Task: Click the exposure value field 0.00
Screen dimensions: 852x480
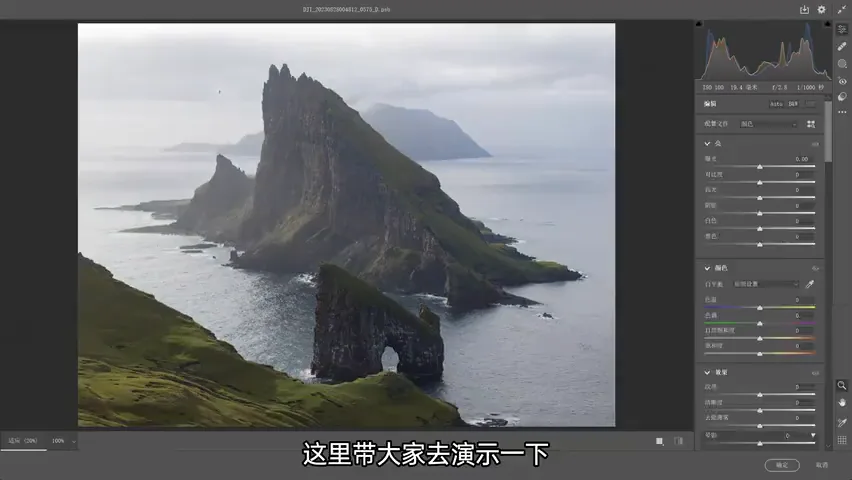Action: pyautogui.click(x=803, y=159)
